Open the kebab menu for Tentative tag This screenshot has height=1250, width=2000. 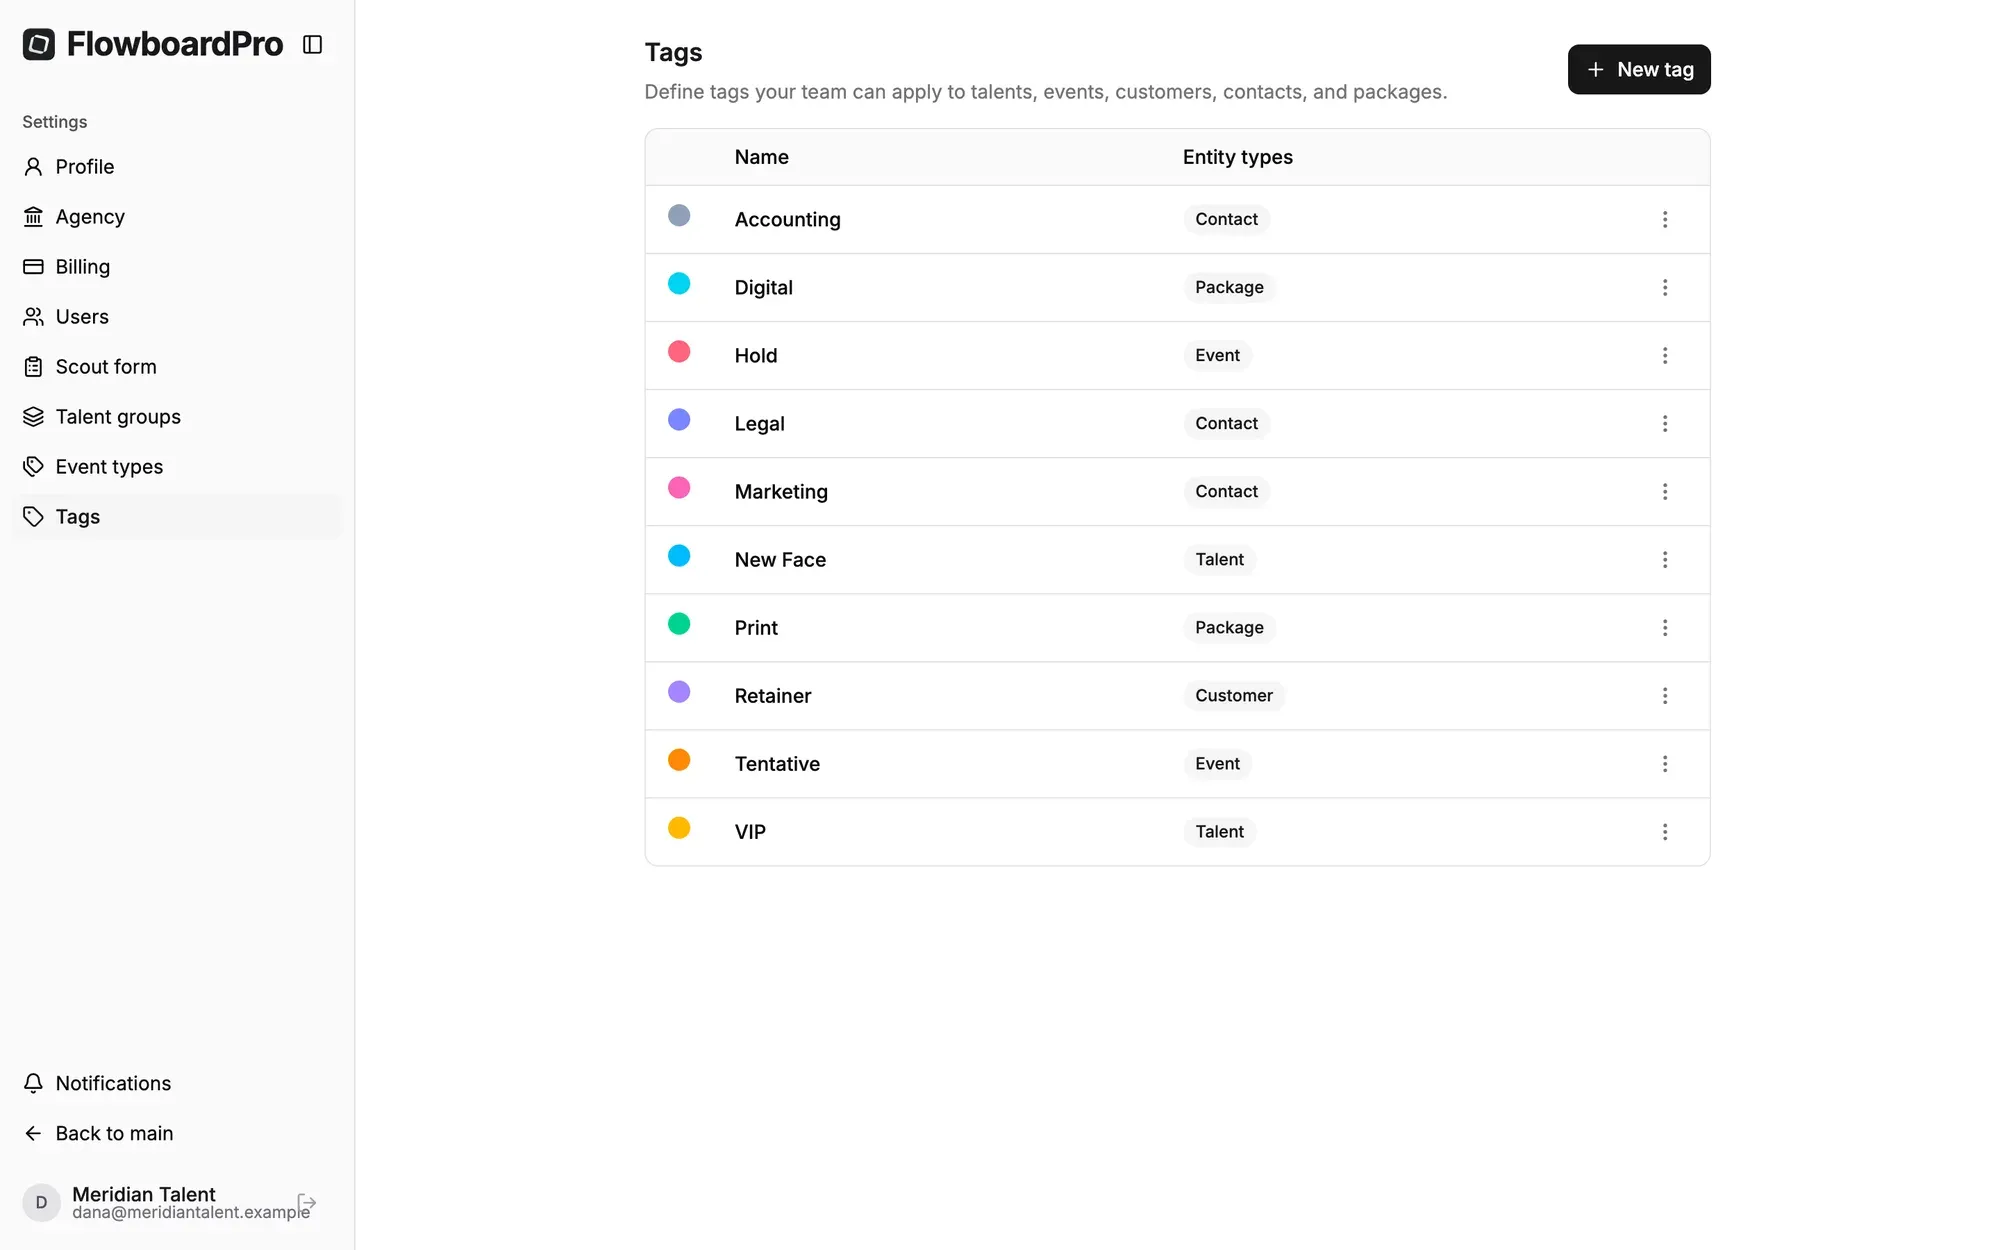pyautogui.click(x=1665, y=763)
